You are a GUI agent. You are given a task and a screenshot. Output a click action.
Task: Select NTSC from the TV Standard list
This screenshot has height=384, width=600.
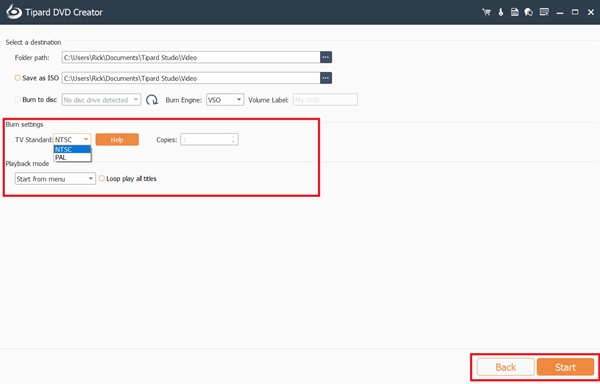pos(72,150)
